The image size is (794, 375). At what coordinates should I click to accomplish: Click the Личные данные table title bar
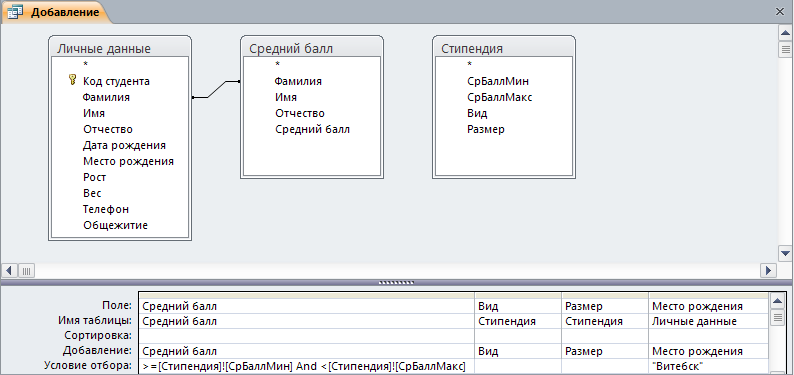120,49
